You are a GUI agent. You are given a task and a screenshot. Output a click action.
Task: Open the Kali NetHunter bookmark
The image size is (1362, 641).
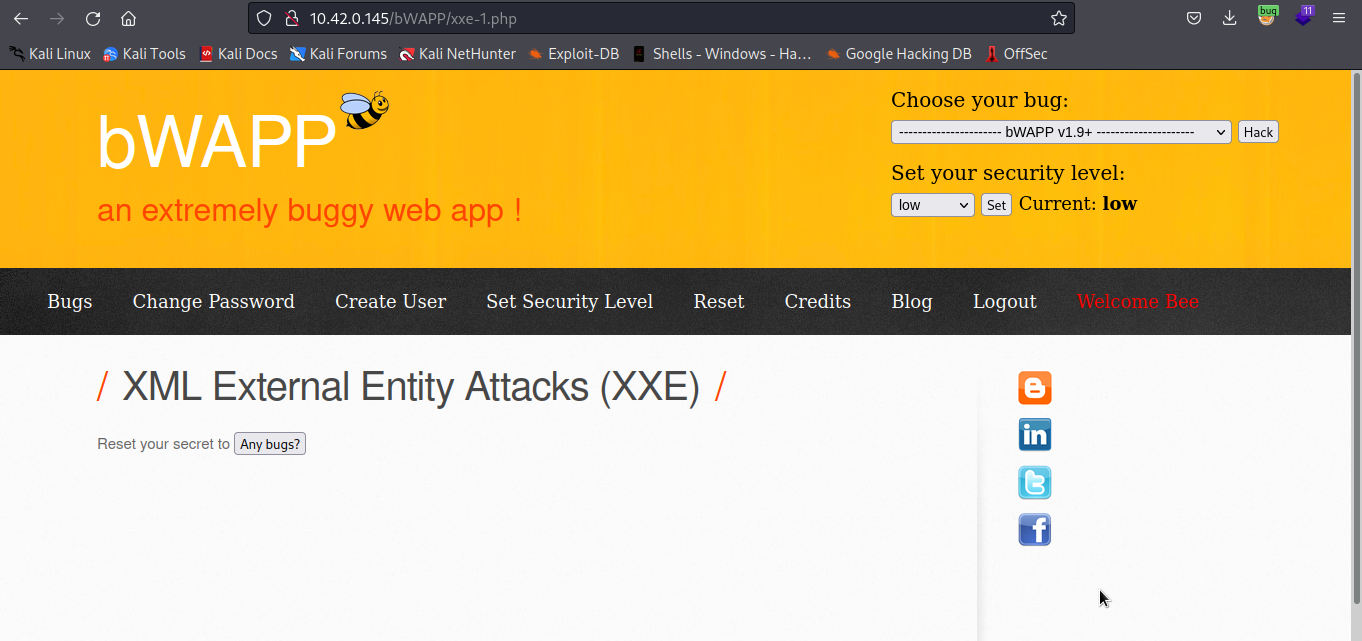(457, 54)
